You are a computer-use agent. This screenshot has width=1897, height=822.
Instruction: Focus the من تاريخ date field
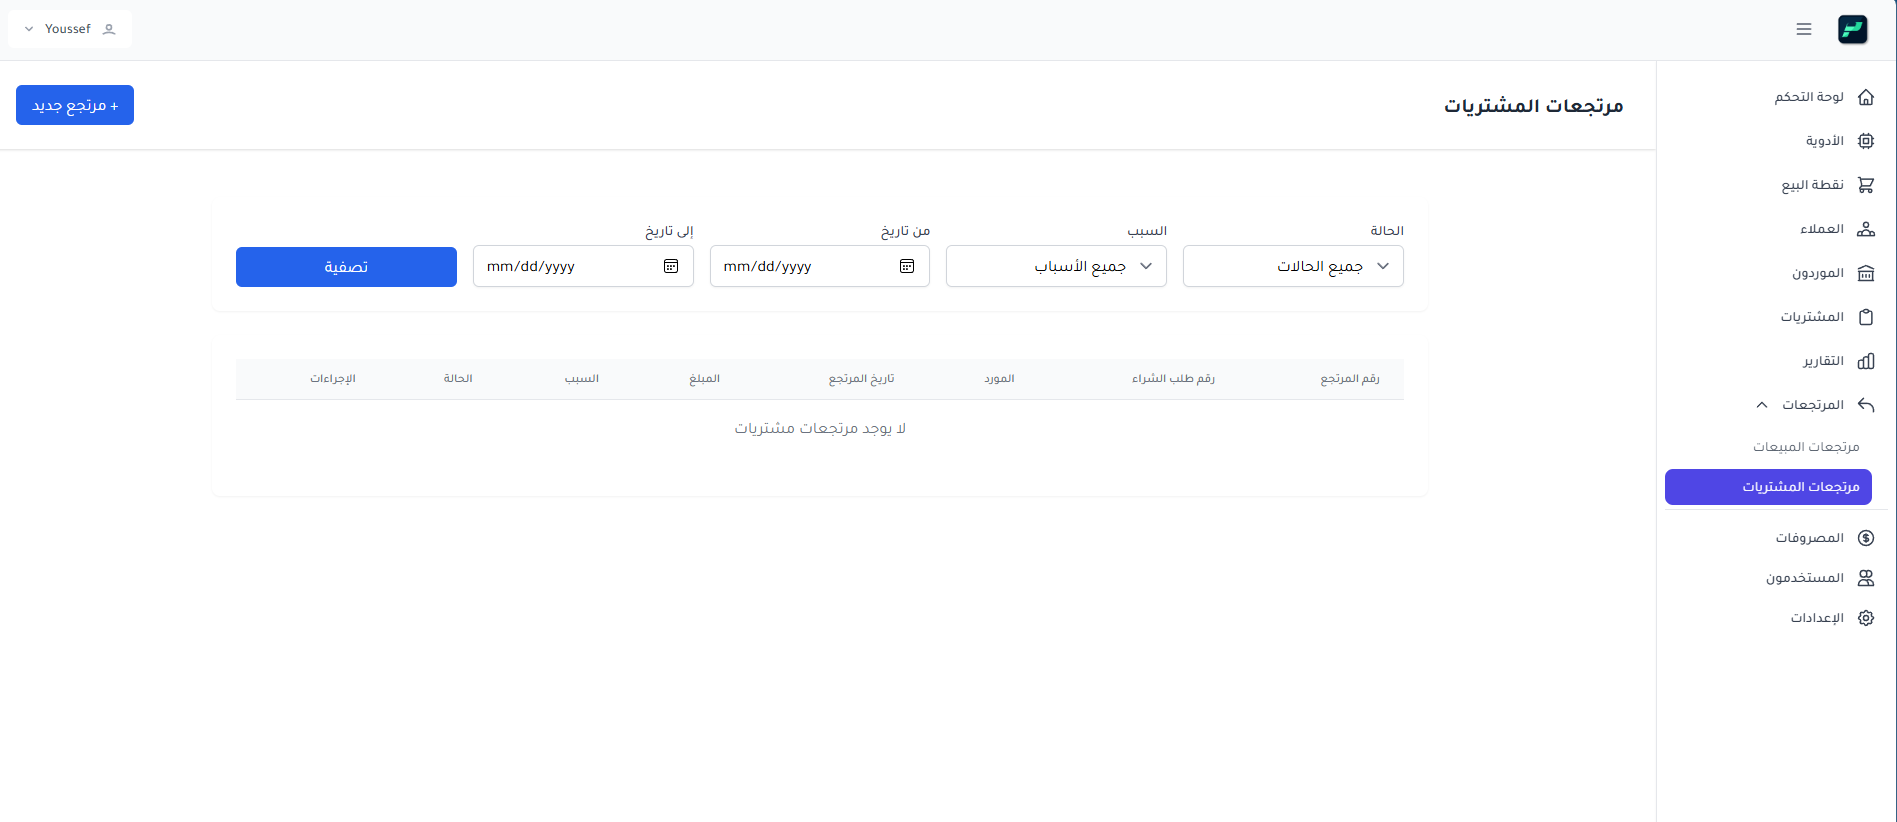click(x=820, y=266)
